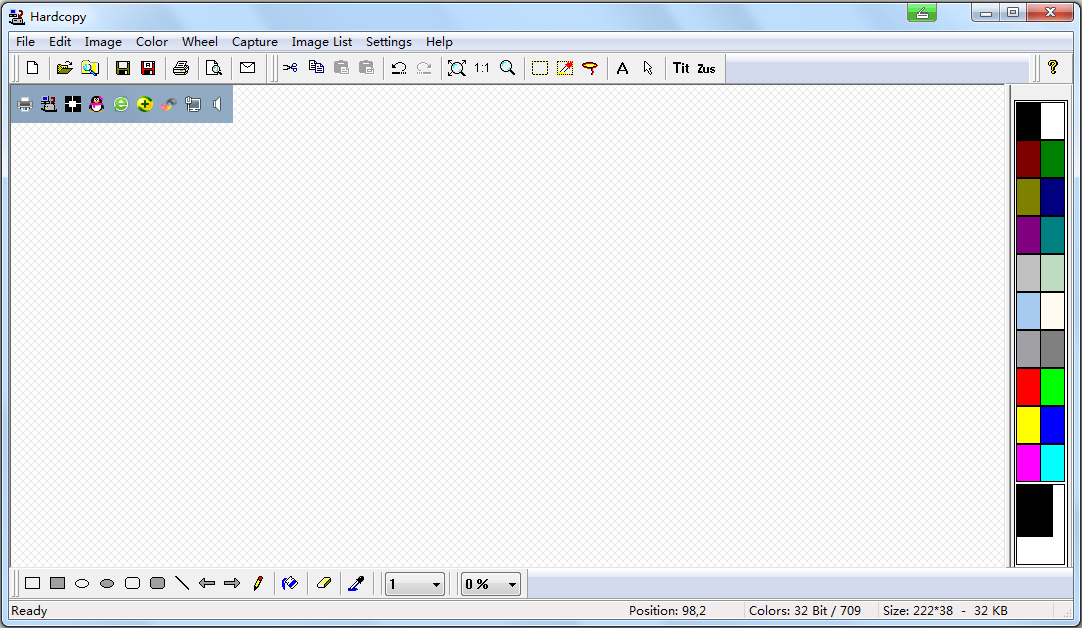Image resolution: width=1082 pixels, height=628 pixels.
Task: Click the penguin icon on the second toolbar
Action: pos(96,103)
